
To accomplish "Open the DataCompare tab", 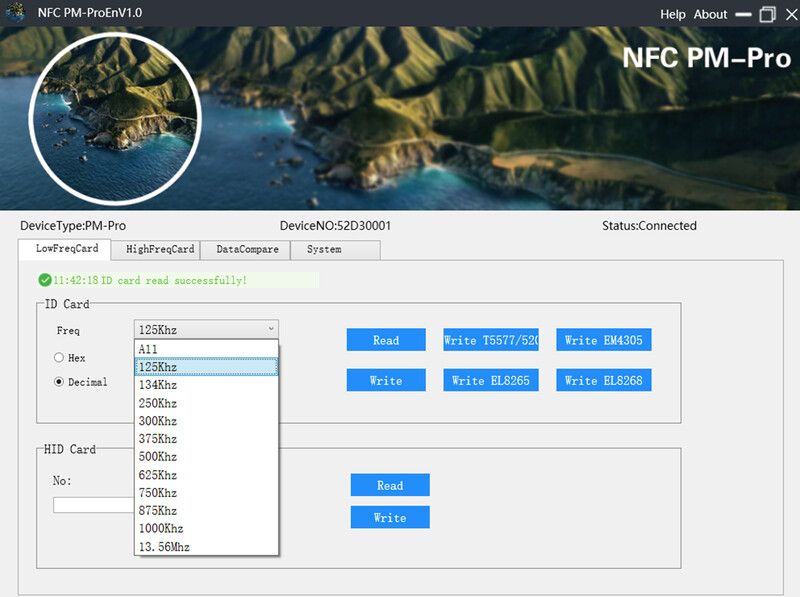I will click(x=247, y=249).
